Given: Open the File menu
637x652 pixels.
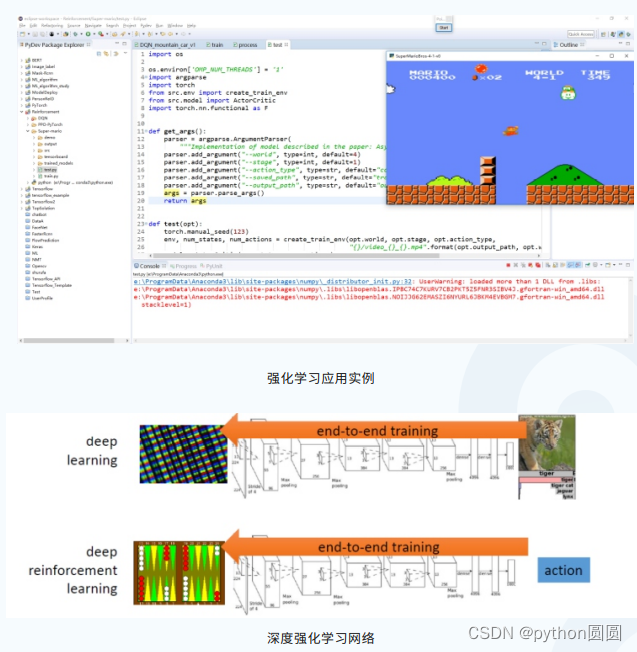Looking at the screenshot, I should pos(22,26).
